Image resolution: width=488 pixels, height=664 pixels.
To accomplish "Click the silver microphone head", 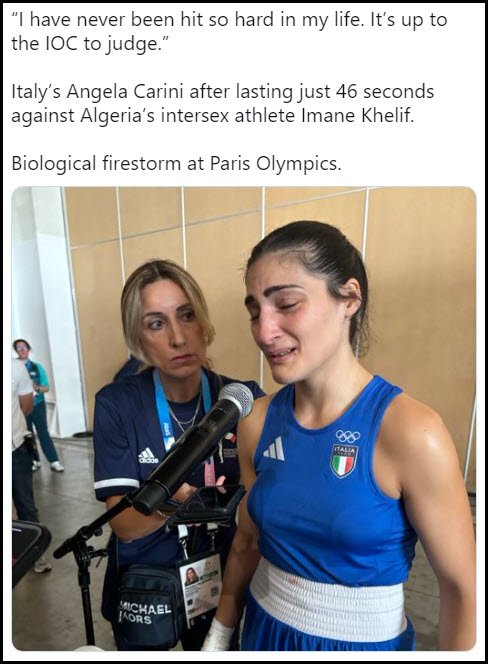I will pos(236,398).
